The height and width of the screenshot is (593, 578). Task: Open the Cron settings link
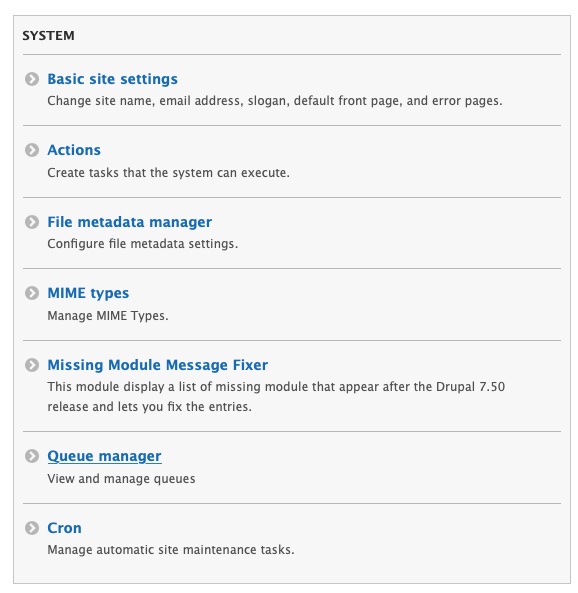tap(64, 528)
